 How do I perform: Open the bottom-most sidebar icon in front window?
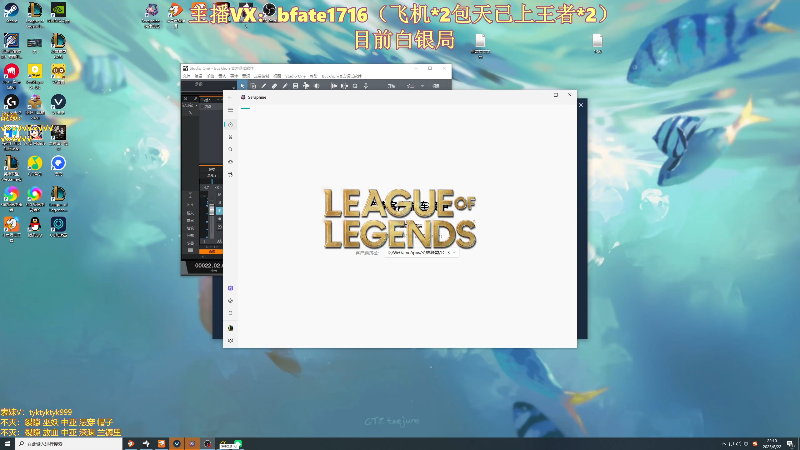pos(231,340)
